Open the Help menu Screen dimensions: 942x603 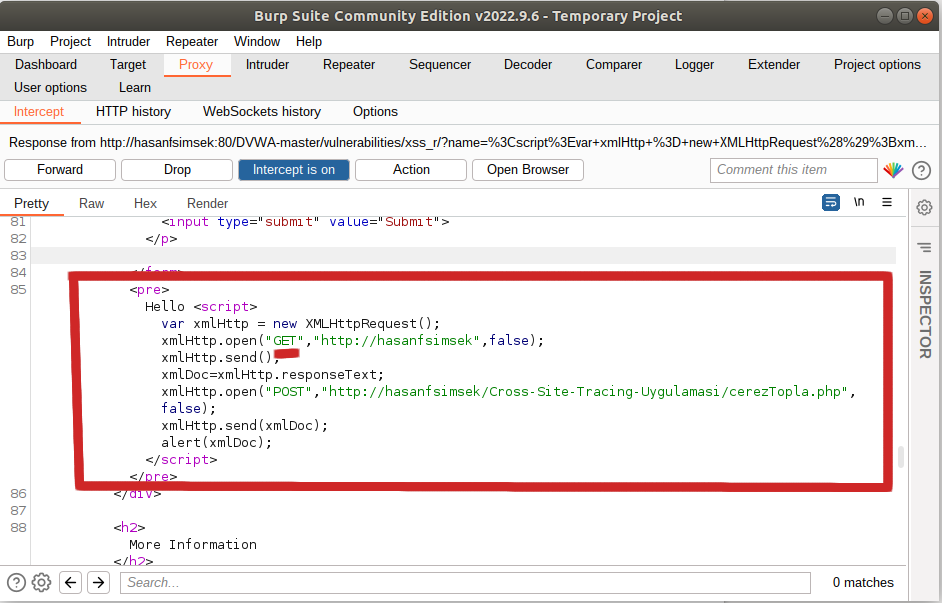[x=309, y=41]
